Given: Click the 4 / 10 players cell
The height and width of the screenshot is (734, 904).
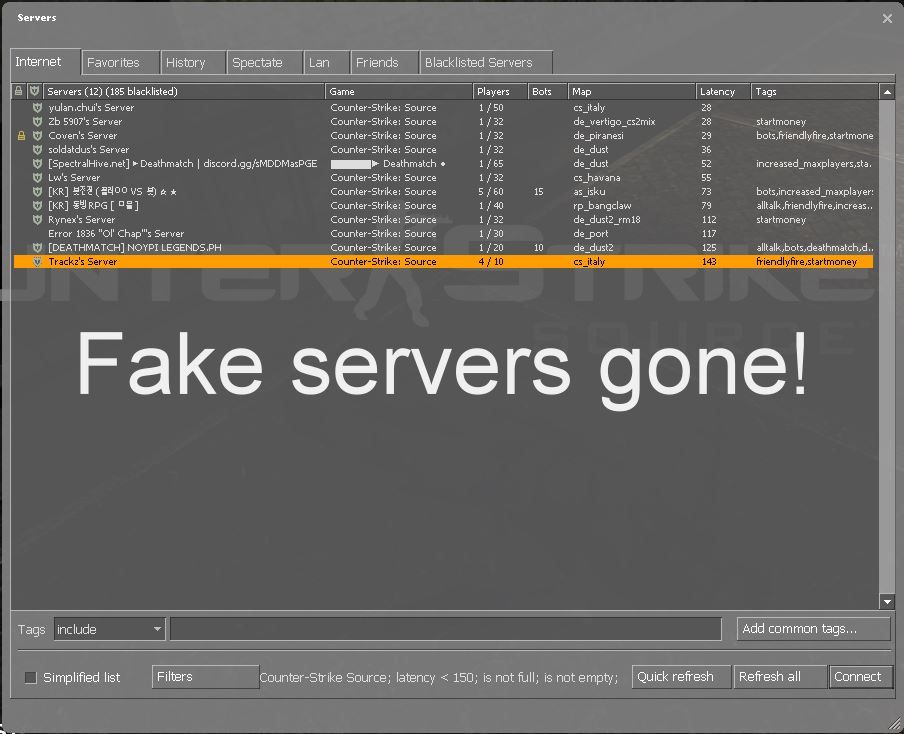Looking at the screenshot, I should click(491, 262).
